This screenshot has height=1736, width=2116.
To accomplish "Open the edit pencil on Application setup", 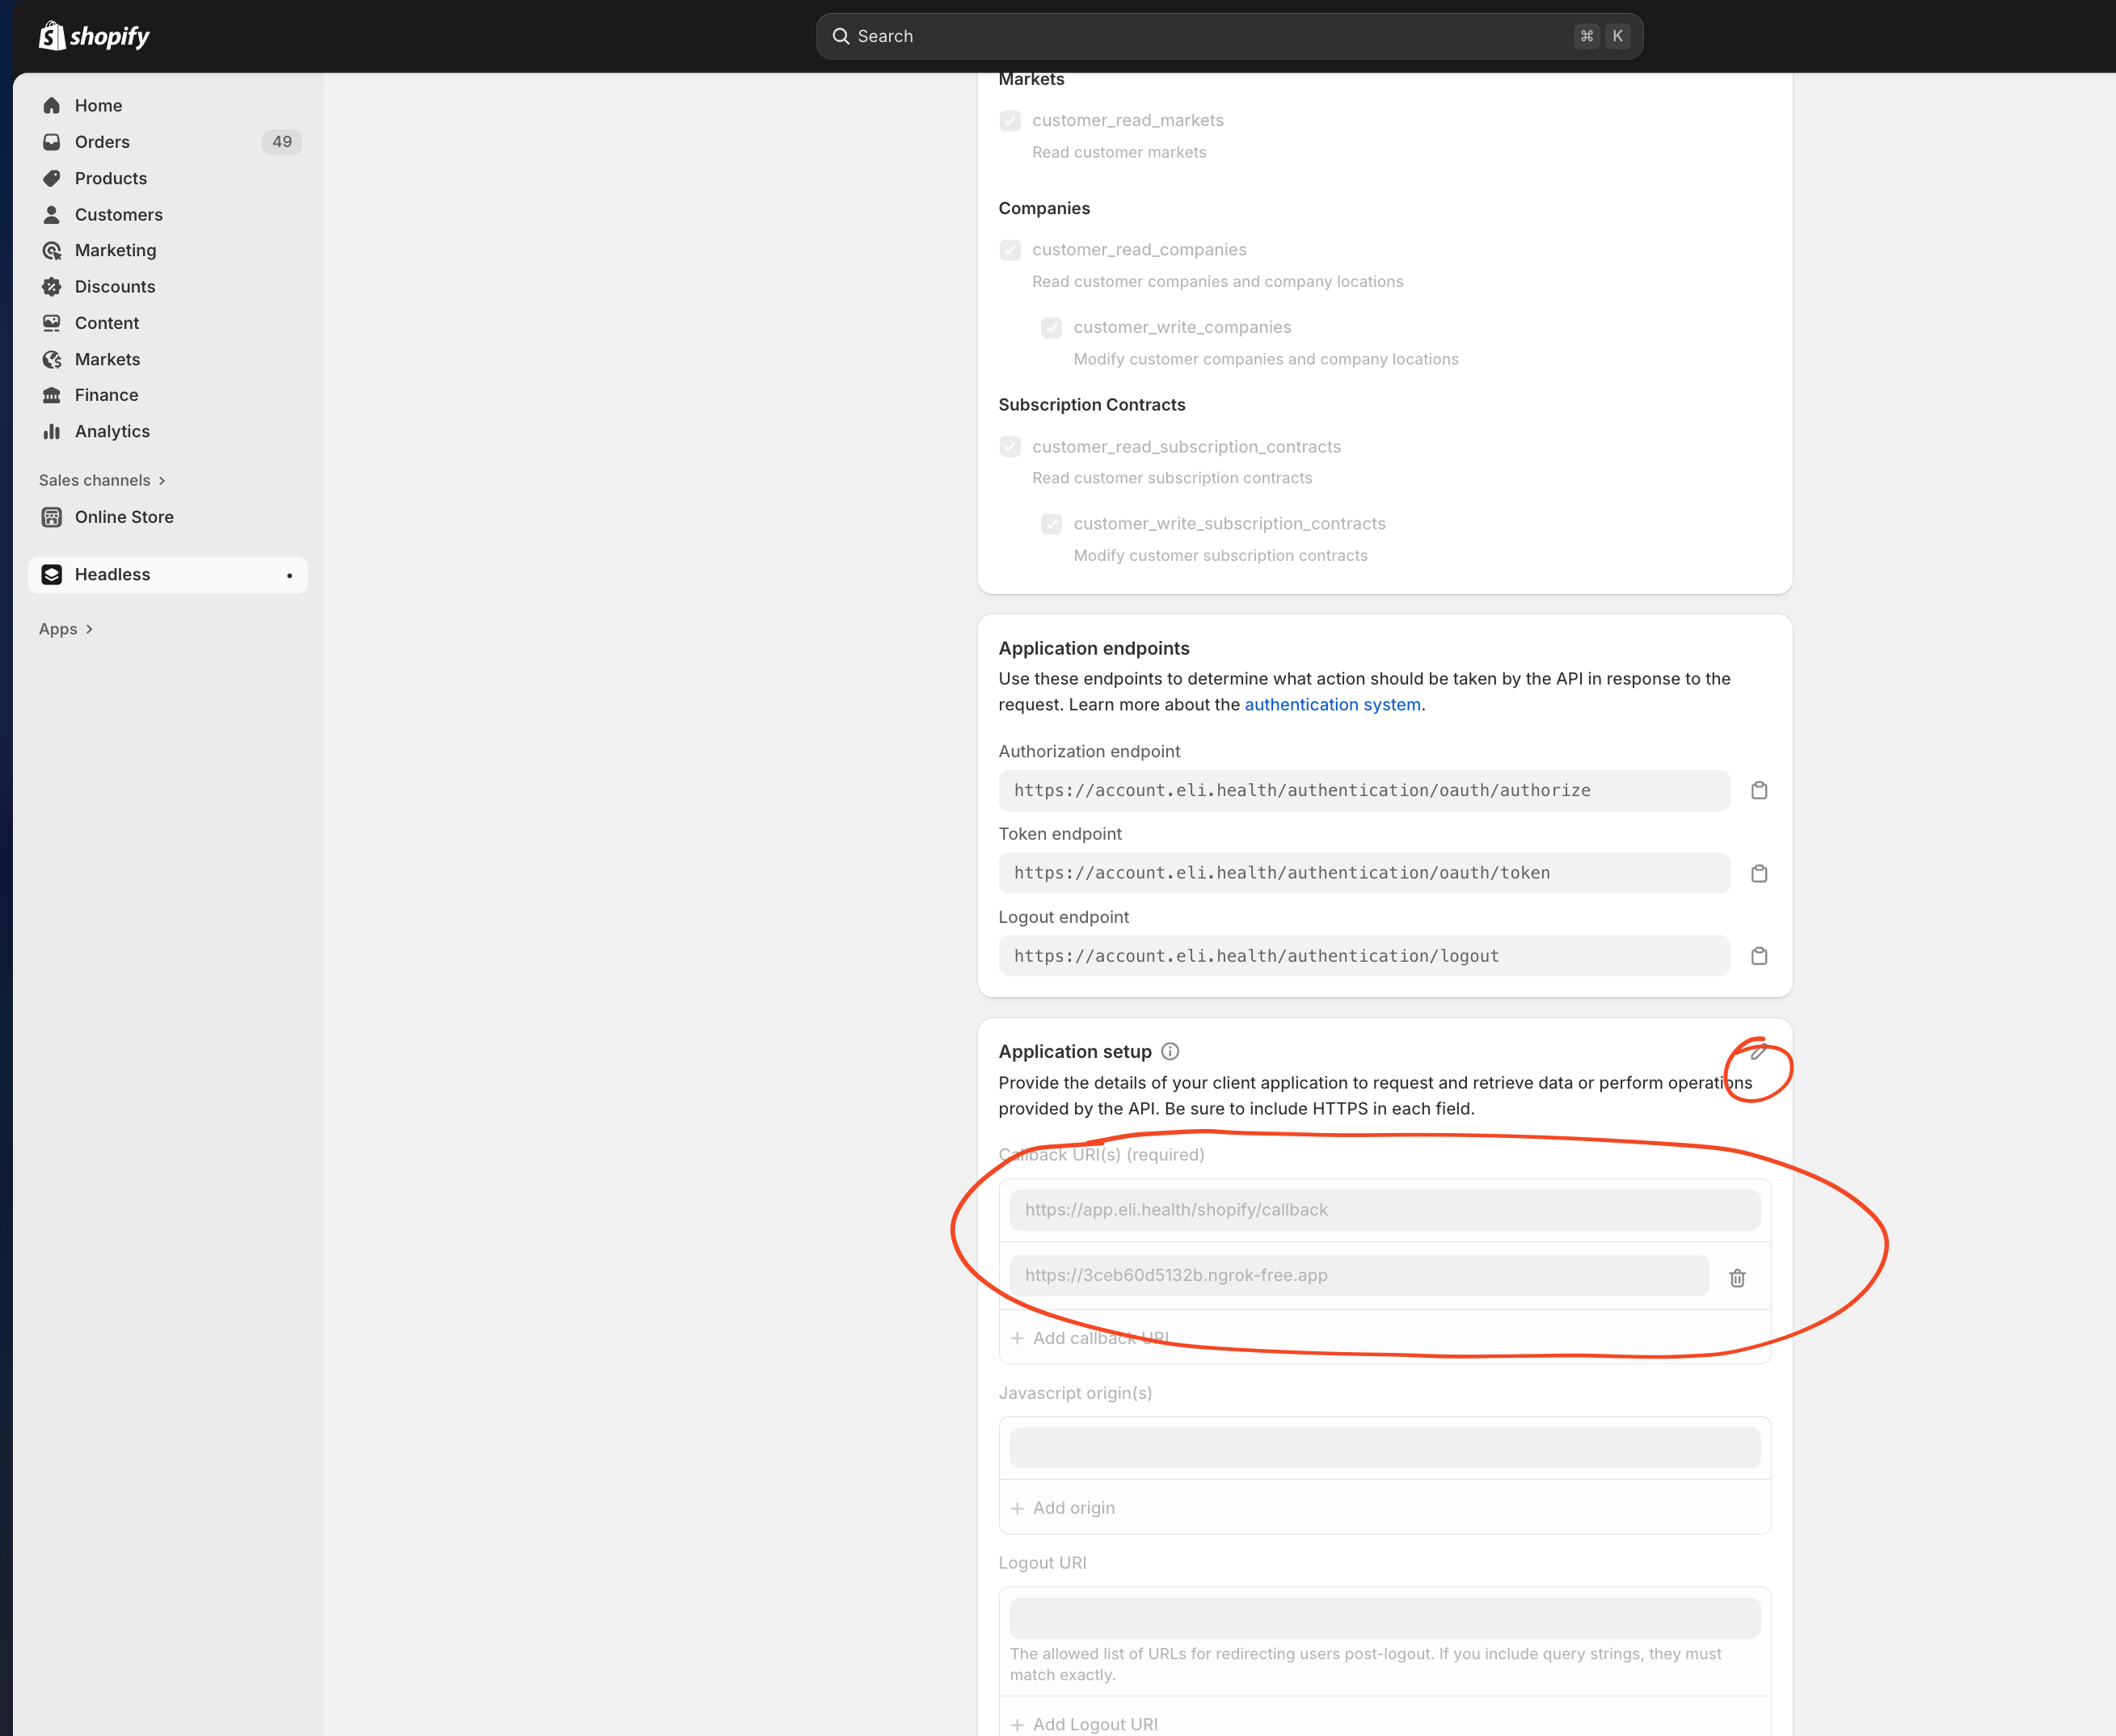I will (1757, 1053).
